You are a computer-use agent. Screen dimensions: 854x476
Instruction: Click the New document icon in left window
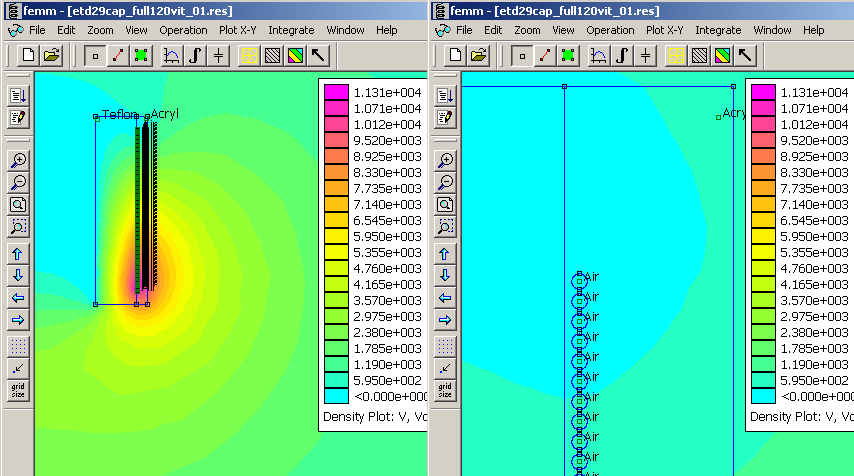[29, 55]
